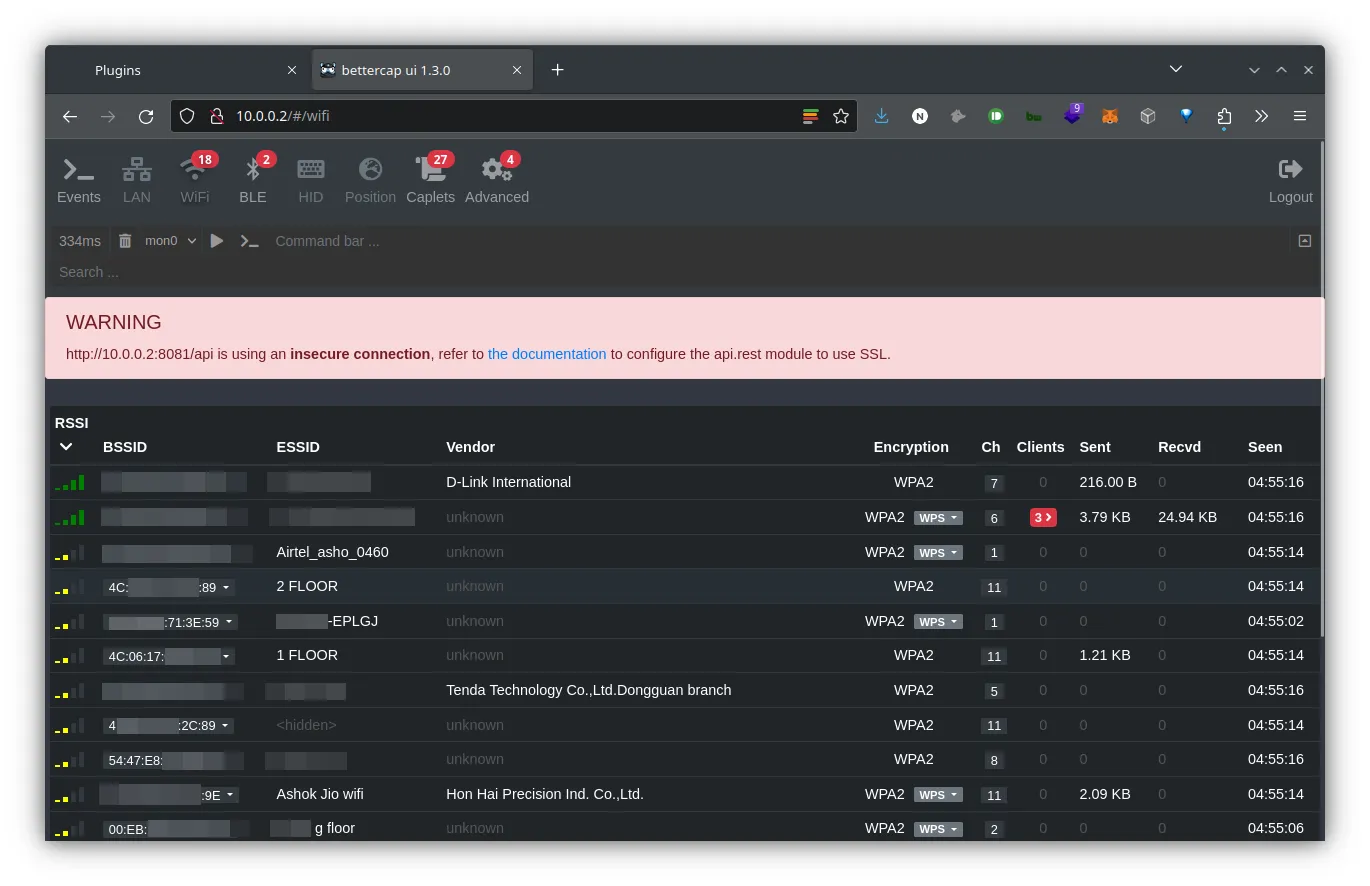Open BSSID dropdown for 2 FLOOR
The width and height of the screenshot is (1370, 886).
(x=169, y=587)
